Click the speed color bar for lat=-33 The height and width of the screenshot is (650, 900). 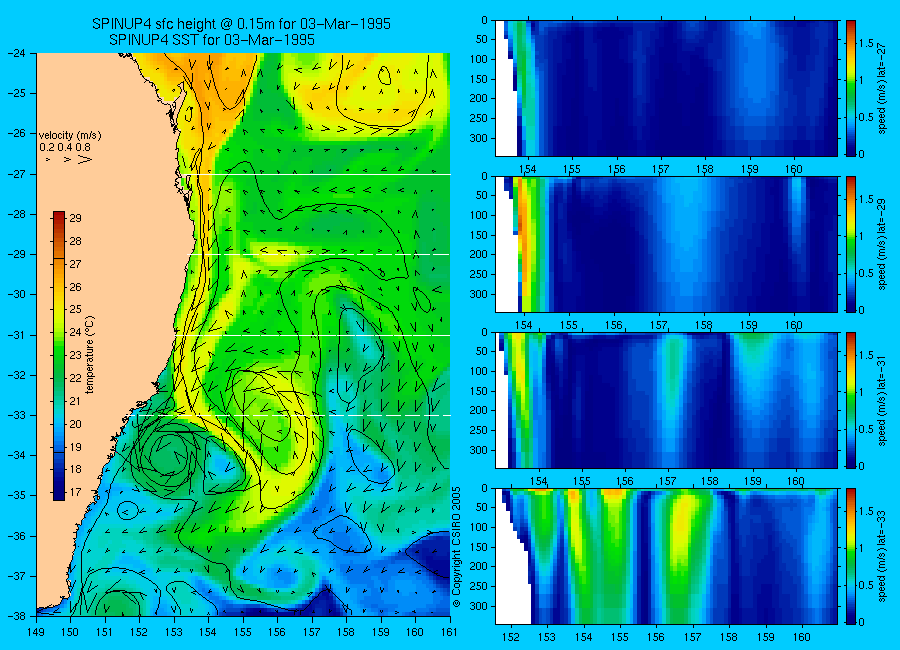click(x=851, y=556)
